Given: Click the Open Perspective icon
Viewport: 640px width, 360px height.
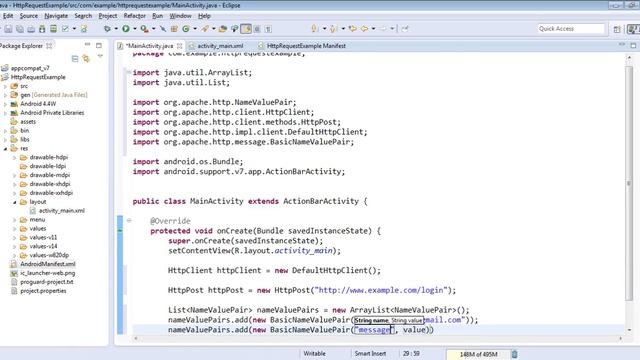Looking at the screenshot, I should 617,29.
